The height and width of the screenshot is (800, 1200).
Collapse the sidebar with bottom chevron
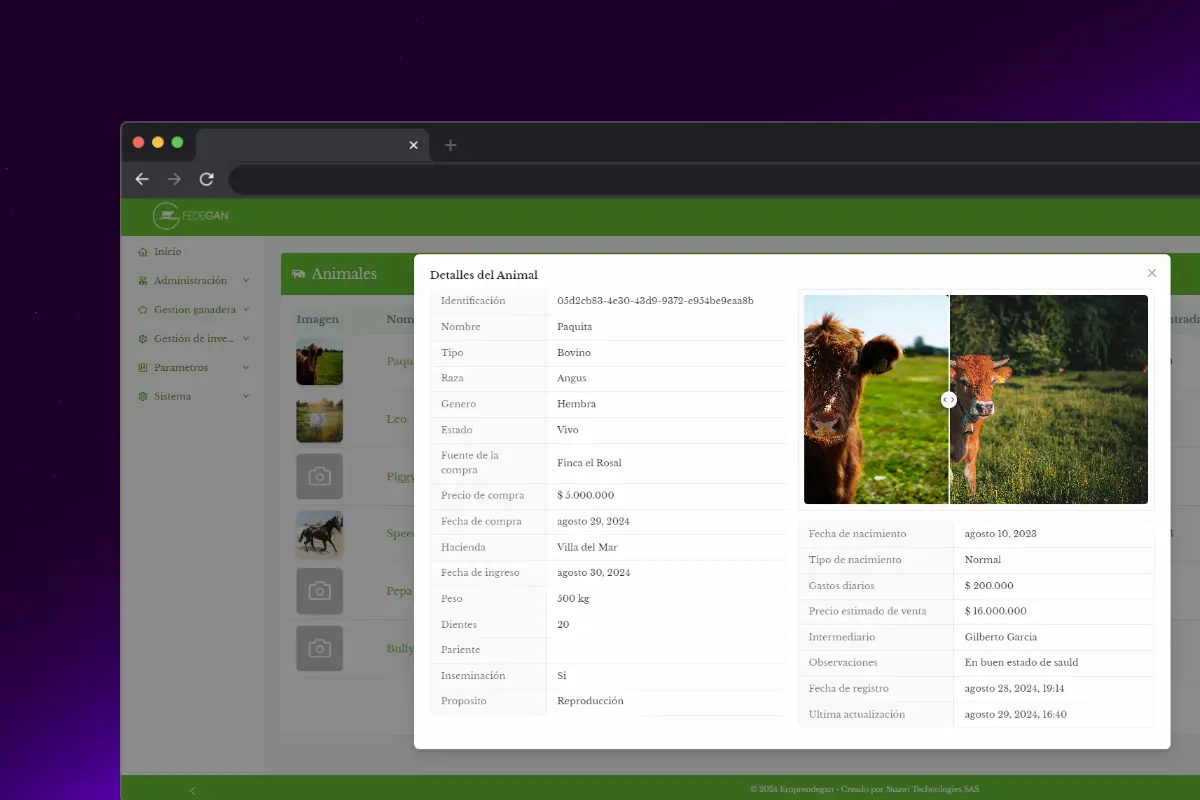[193, 790]
